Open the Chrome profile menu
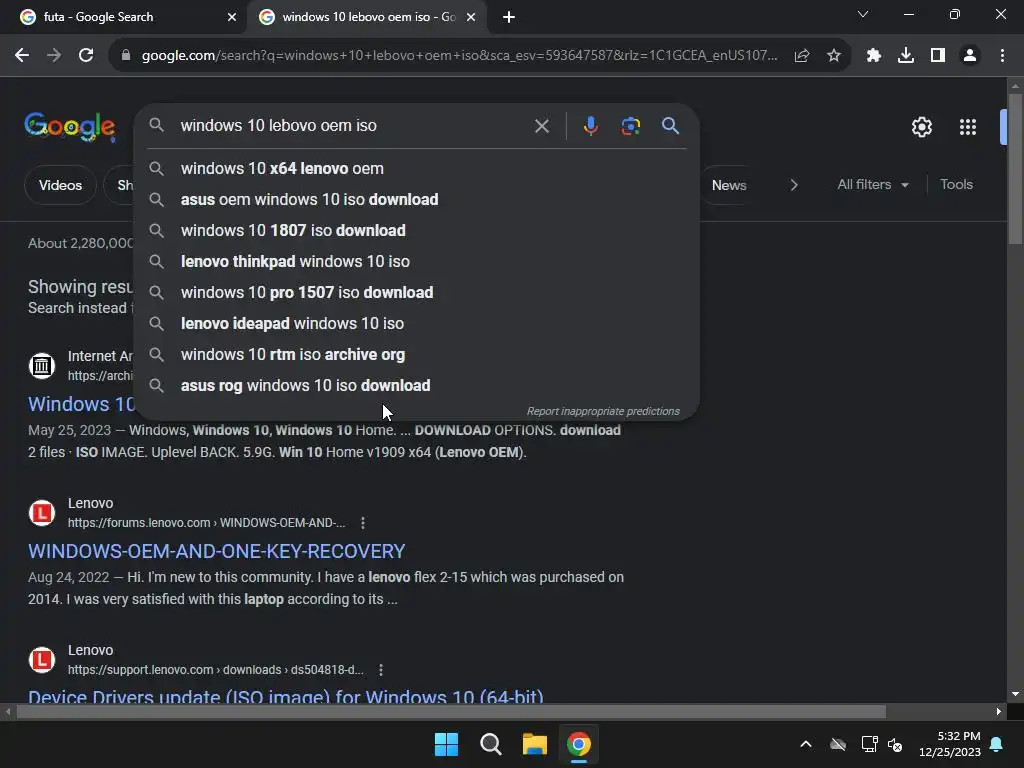This screenshot has height=768, width=1024. click(970, 56)
